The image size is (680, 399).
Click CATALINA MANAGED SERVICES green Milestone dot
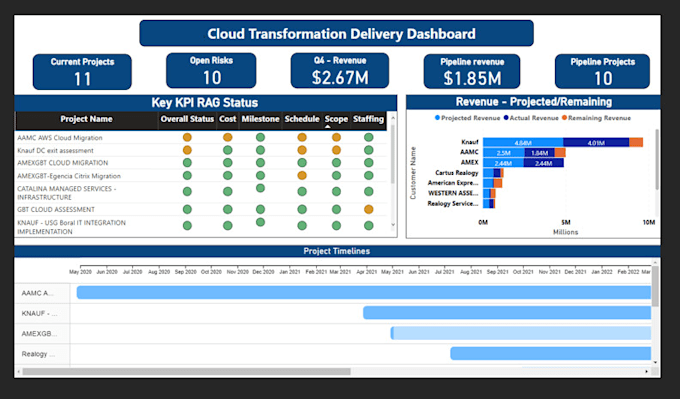[260, 188]
